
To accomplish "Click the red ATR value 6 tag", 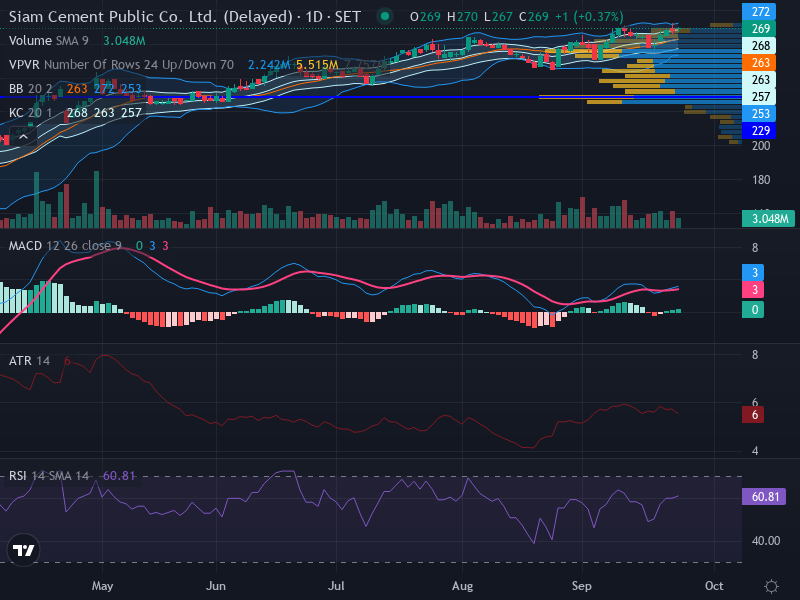I will pos(753,415).
